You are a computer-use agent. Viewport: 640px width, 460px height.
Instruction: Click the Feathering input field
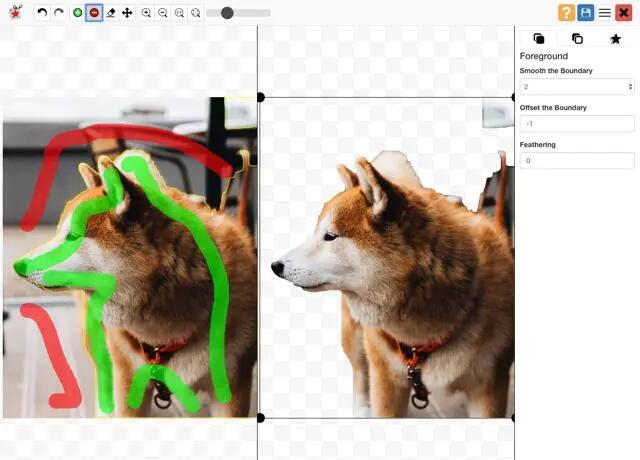pyautogui.click(x=577, y=161)
